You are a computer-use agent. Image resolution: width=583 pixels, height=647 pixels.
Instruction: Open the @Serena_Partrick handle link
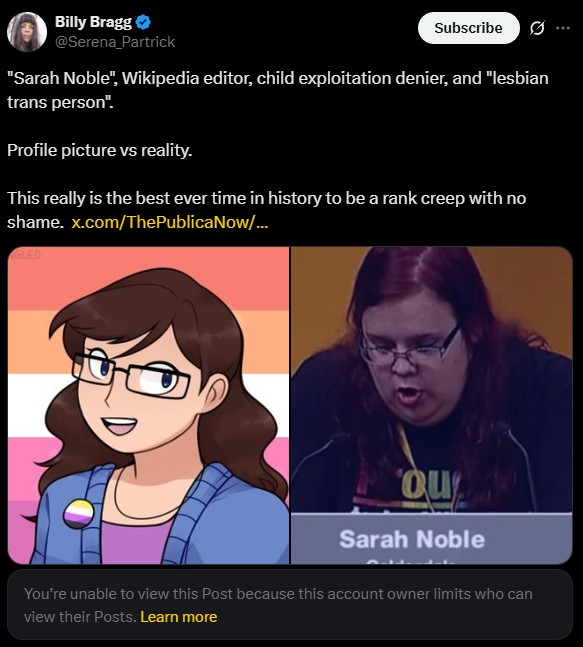[115, 42]
